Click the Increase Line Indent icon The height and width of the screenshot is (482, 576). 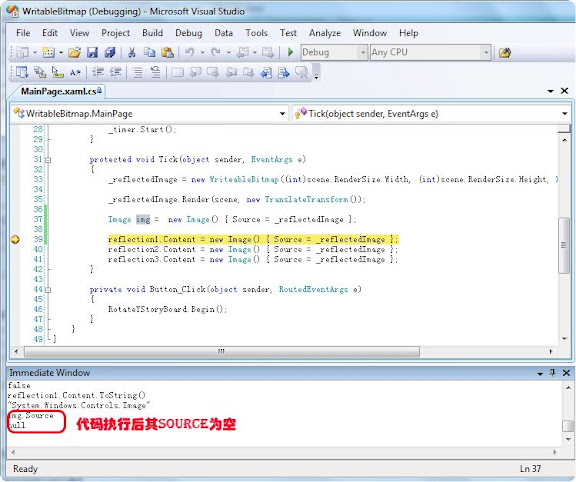(115, 72)
